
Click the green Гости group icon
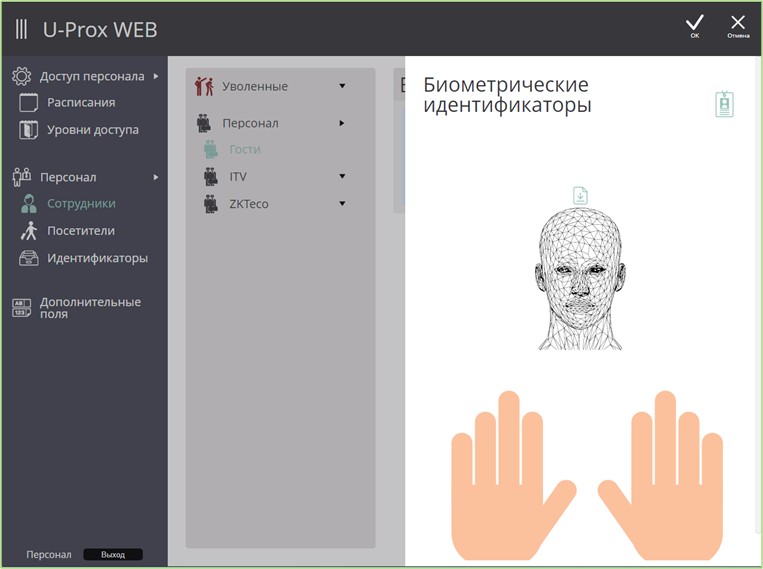tap(211, 149)
